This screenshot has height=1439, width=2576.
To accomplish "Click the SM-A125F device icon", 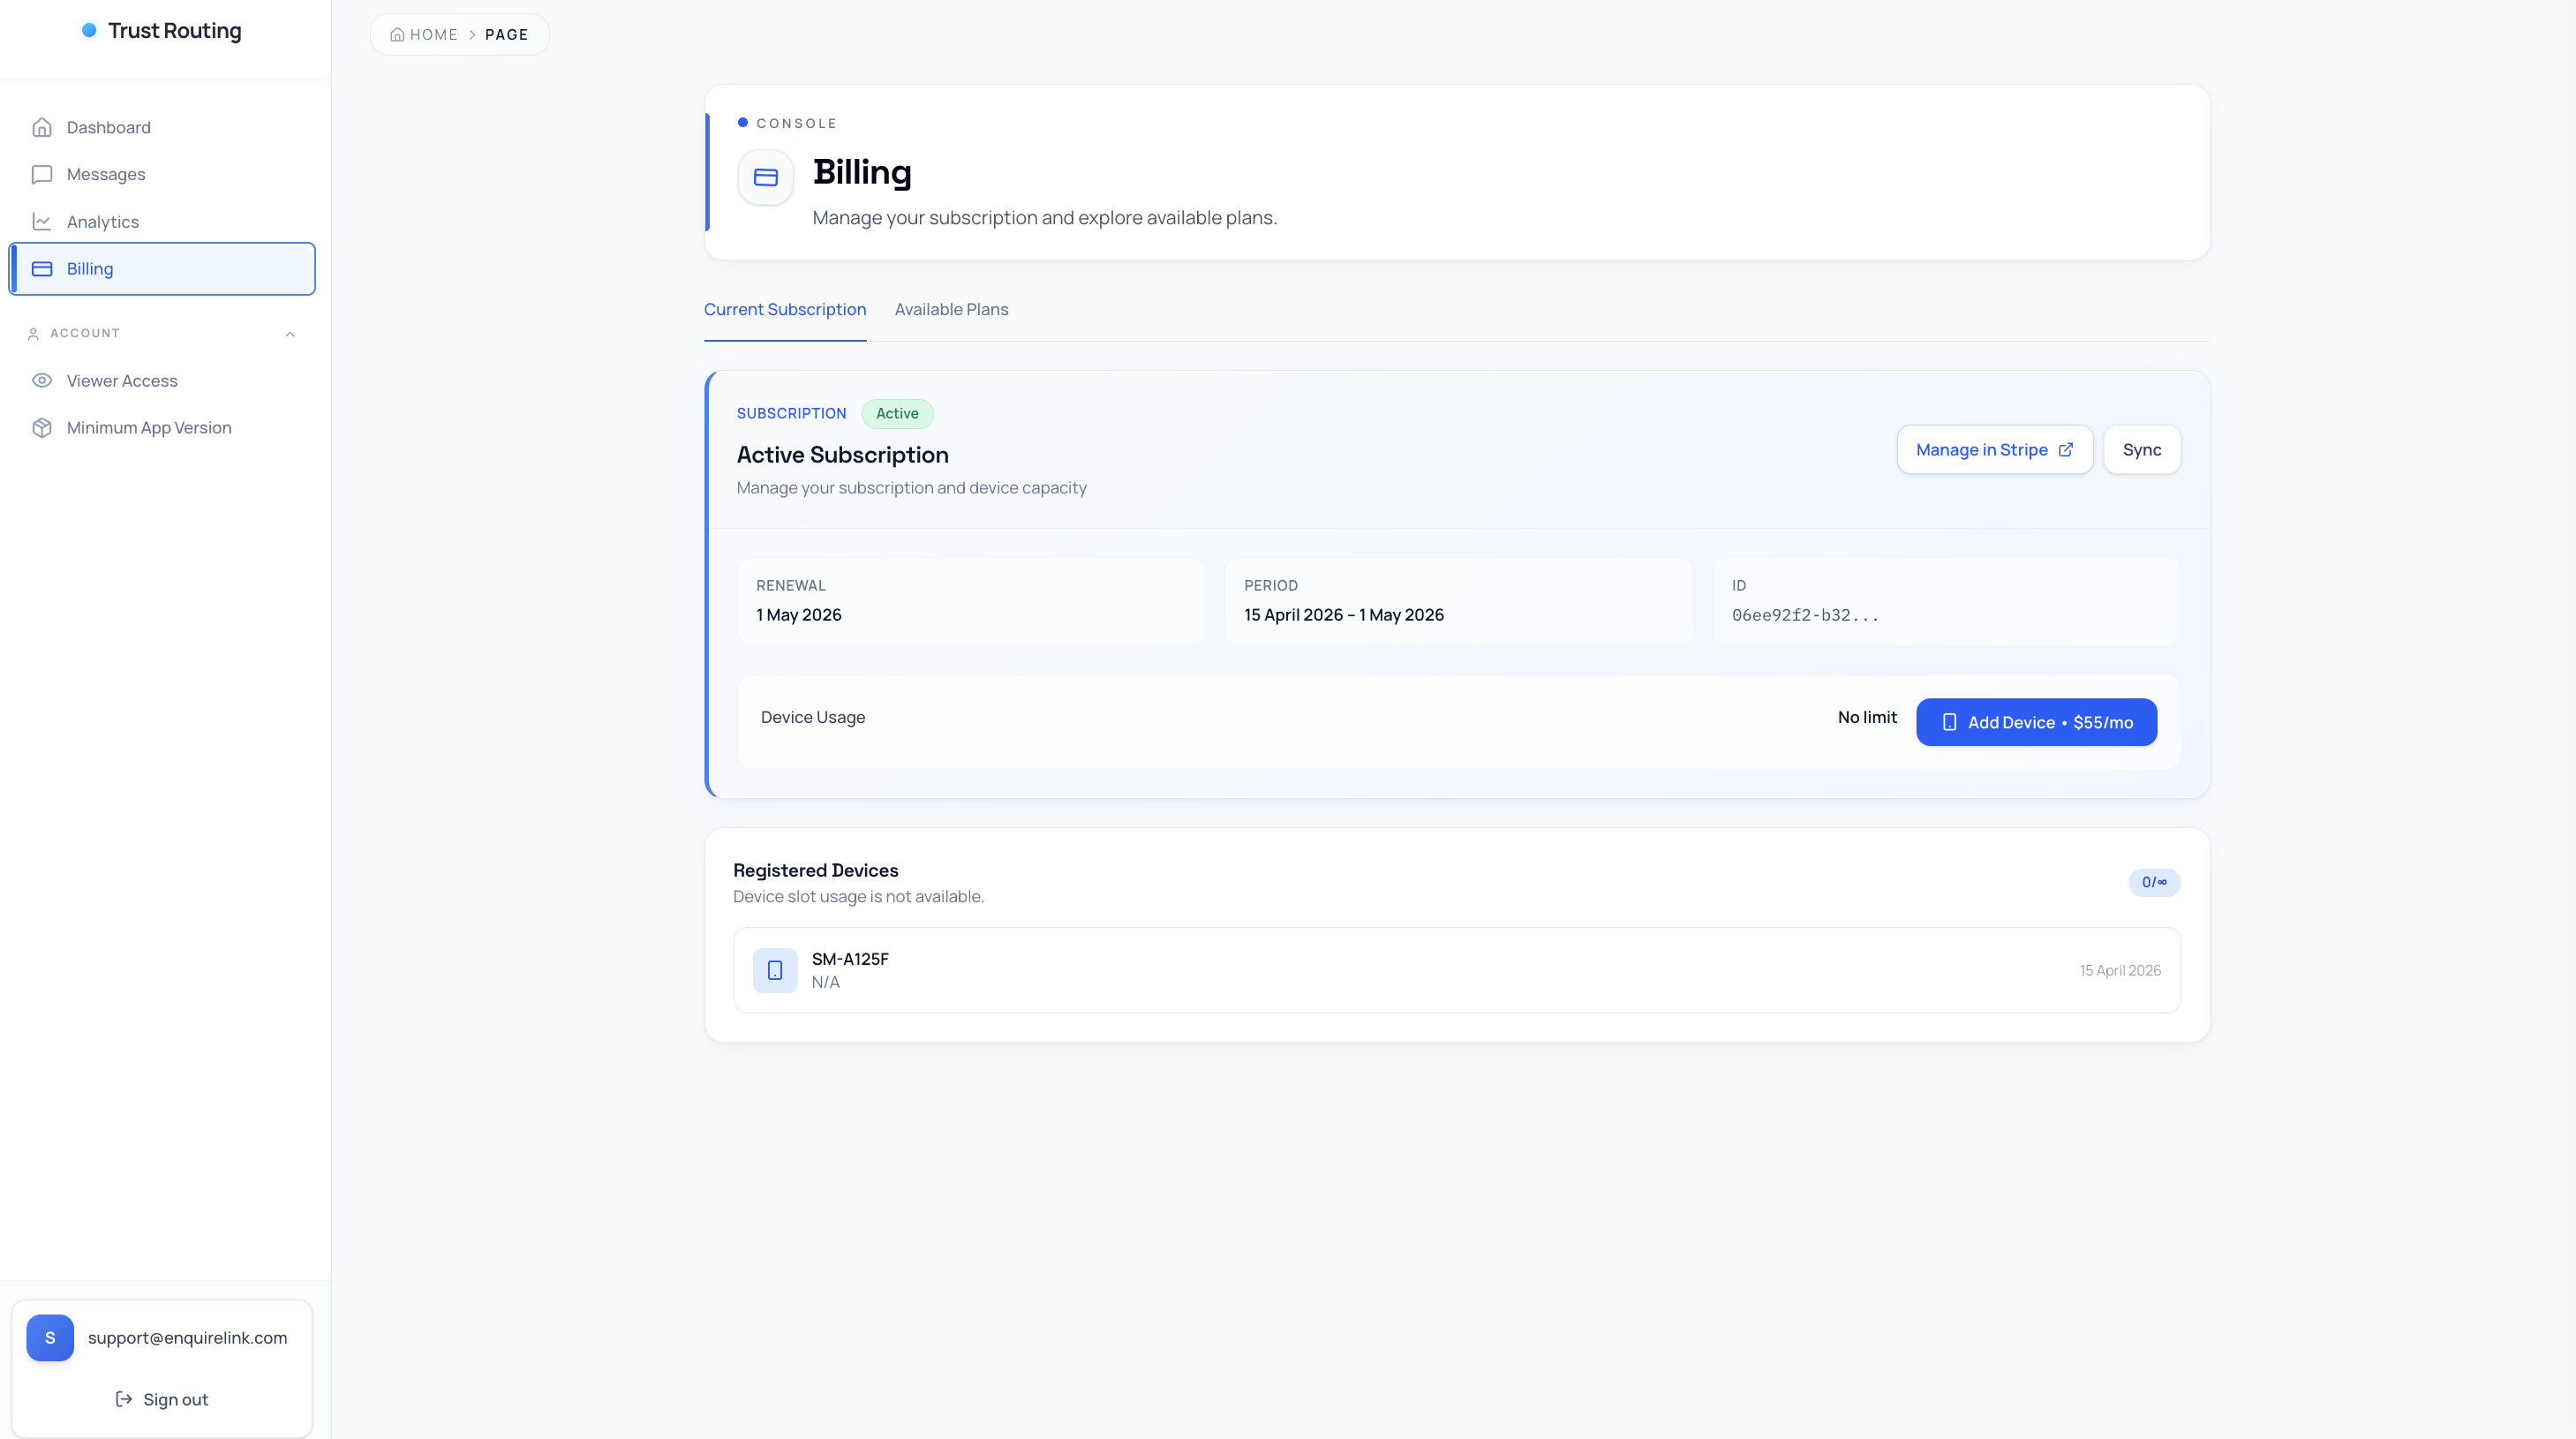I will tap(775, 970).
